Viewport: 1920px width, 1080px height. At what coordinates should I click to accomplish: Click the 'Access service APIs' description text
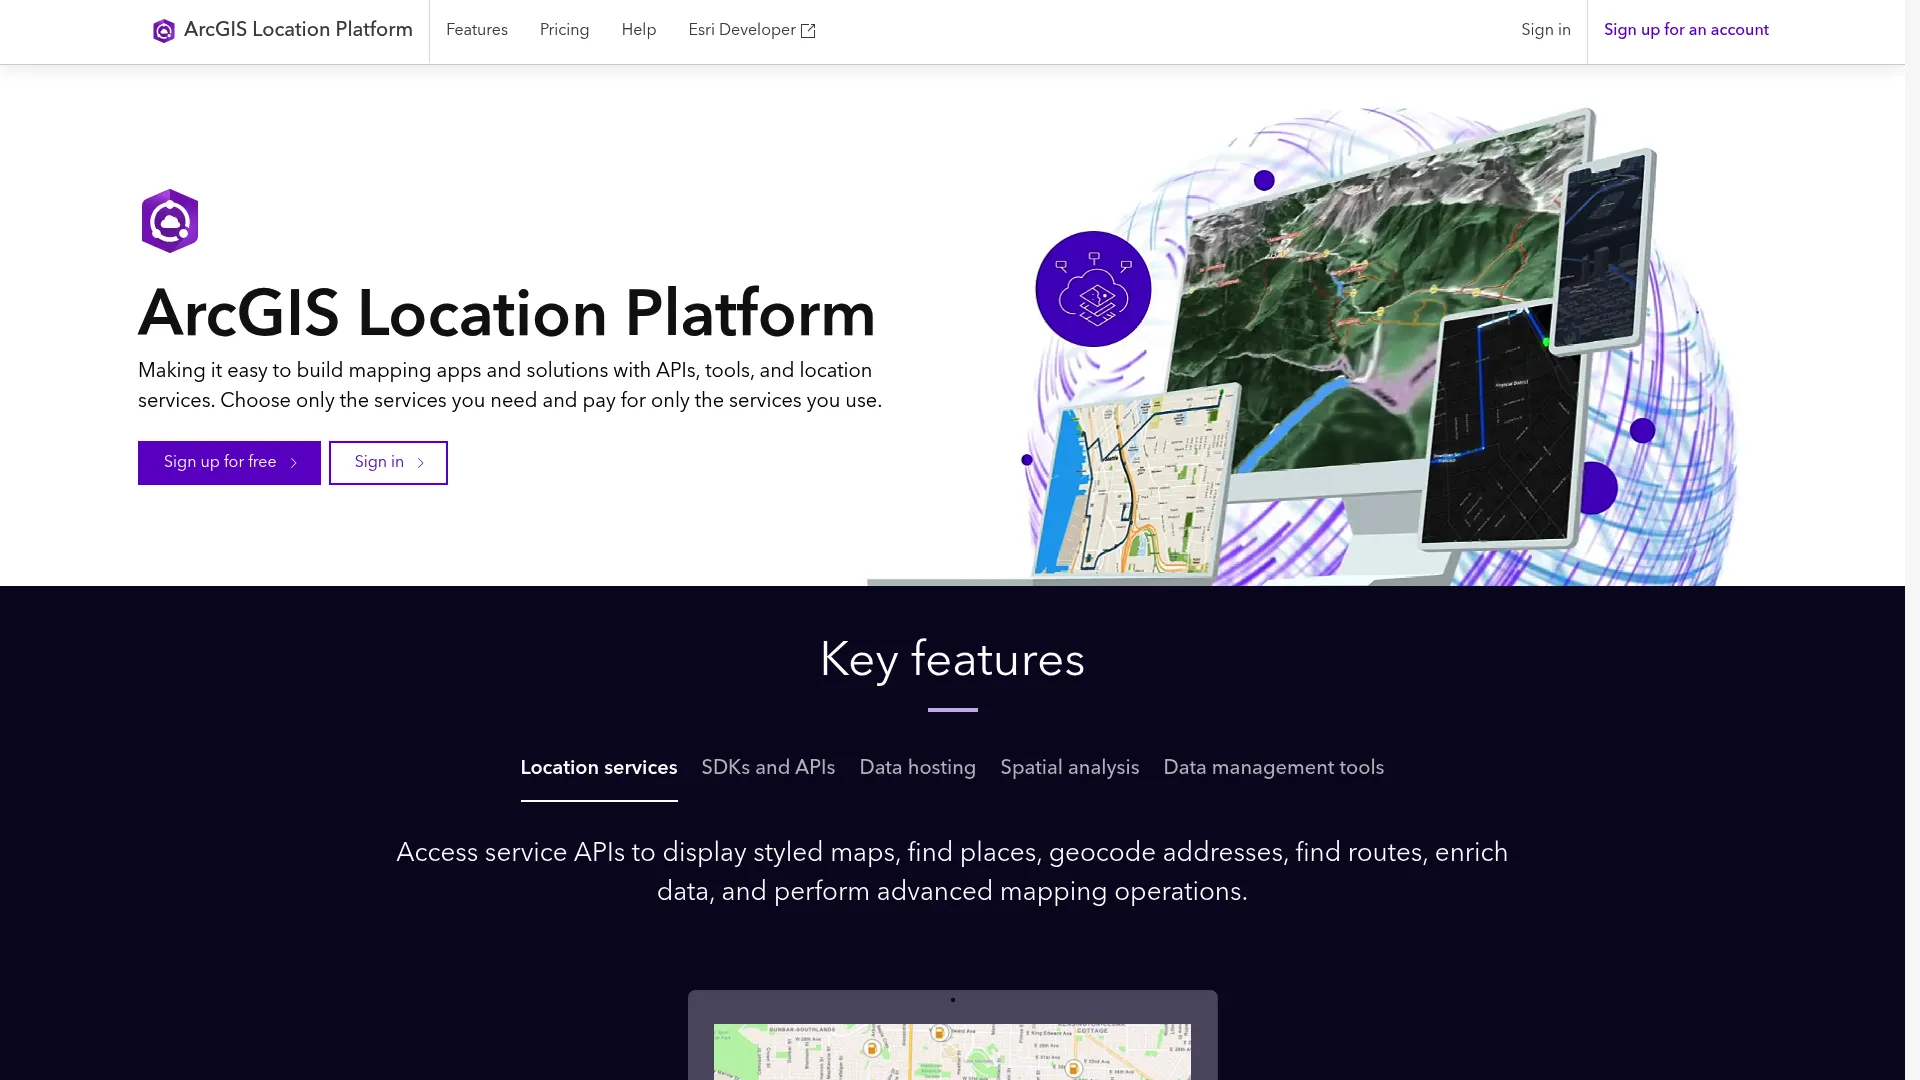[952, 872]
